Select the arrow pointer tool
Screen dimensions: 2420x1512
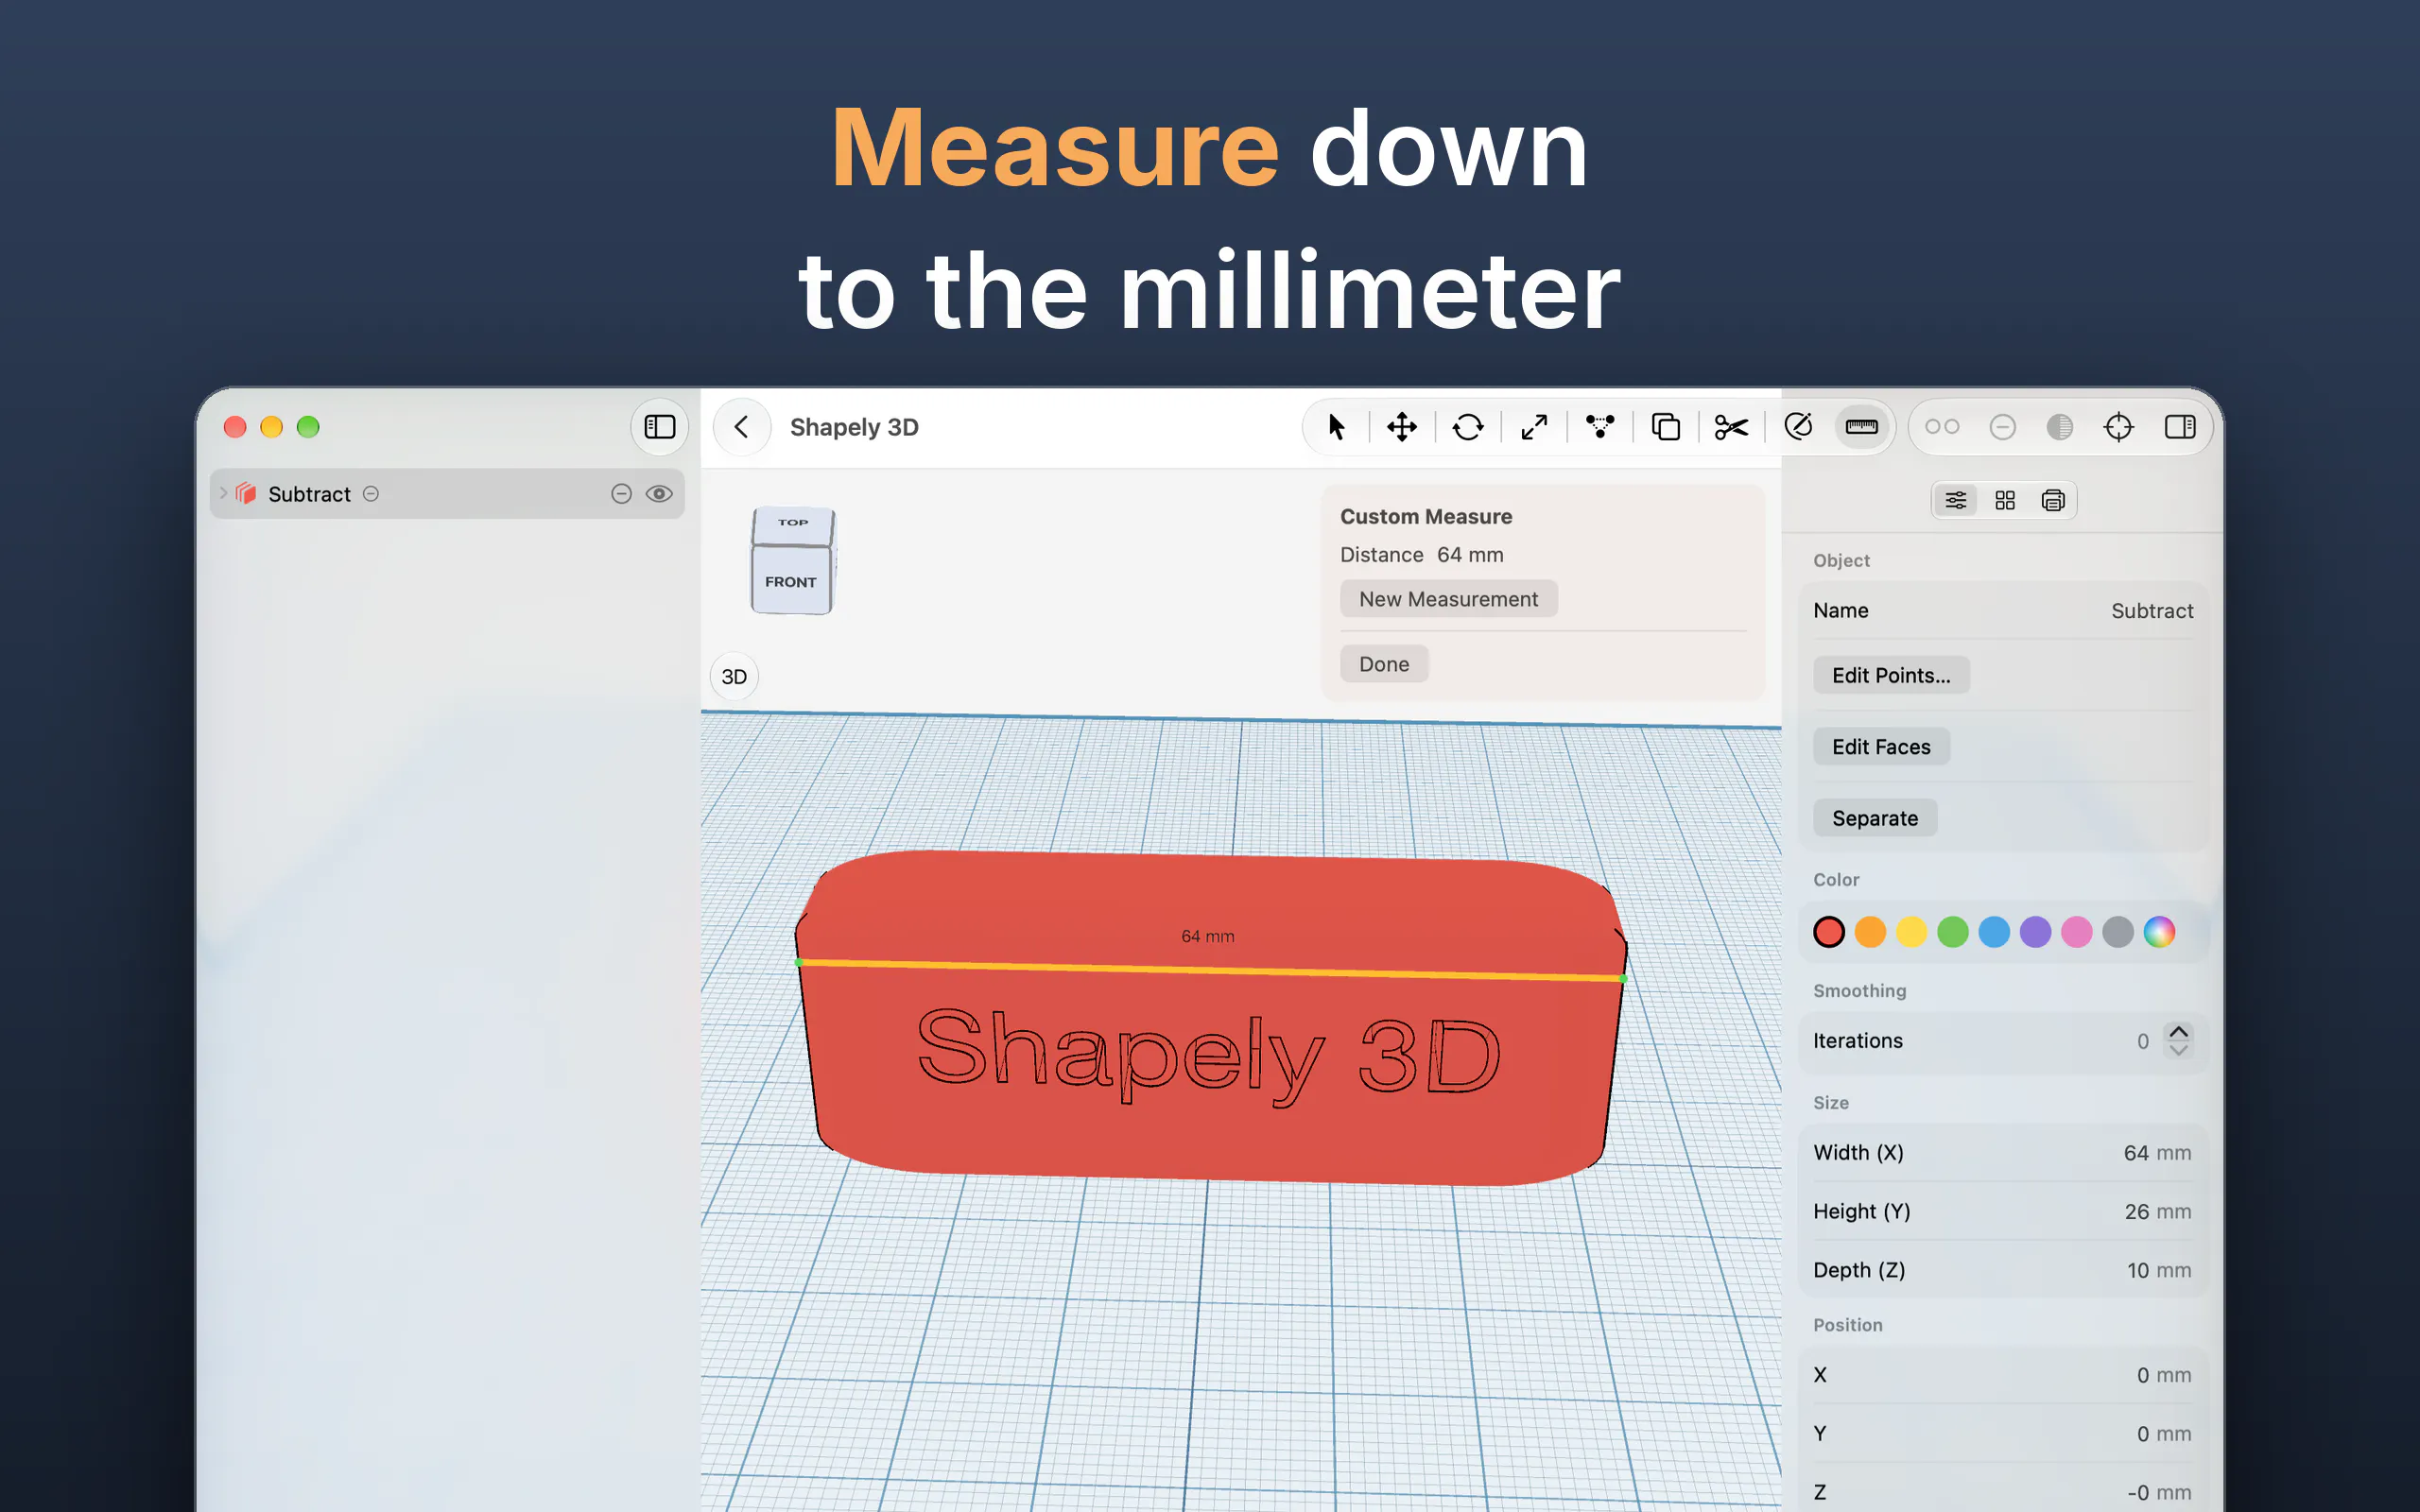(x=1336, y=427)
